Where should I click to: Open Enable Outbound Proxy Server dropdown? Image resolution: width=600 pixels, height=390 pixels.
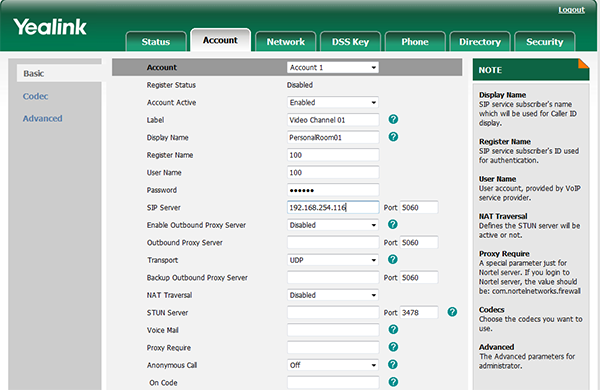(x=333, y=225)
